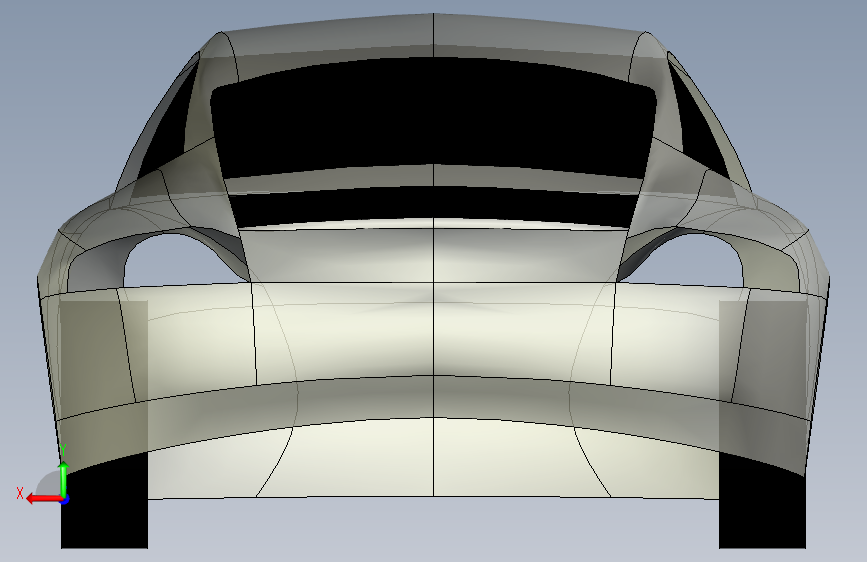
Task: Click the red X axis arrow on triad
Action: 43,499
